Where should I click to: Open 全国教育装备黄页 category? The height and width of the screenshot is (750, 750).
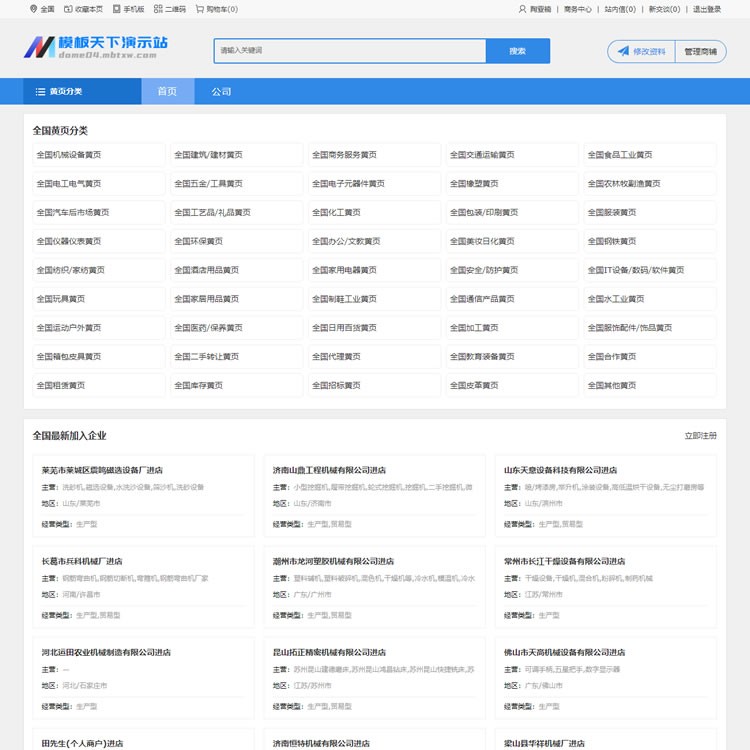pos(512,356)
